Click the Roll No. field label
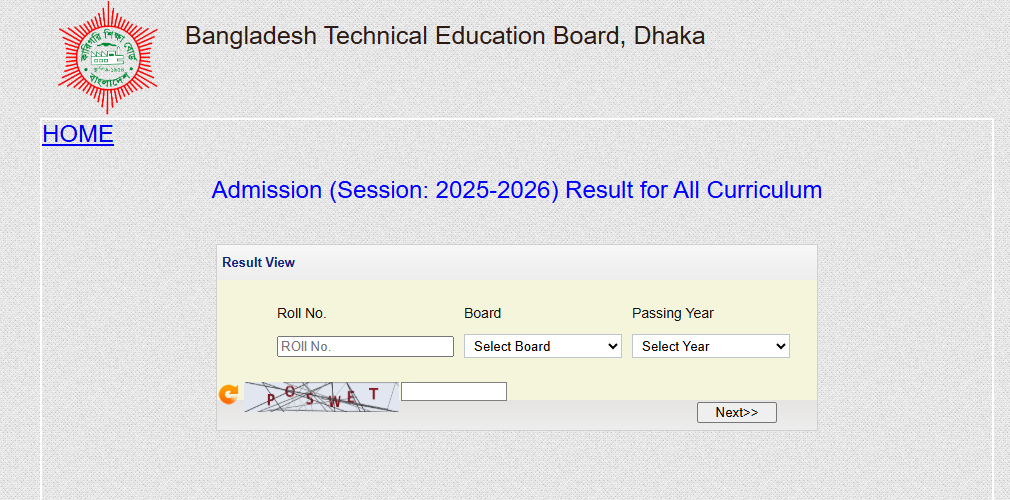The image size is (1010, 500). coord(302,313)
